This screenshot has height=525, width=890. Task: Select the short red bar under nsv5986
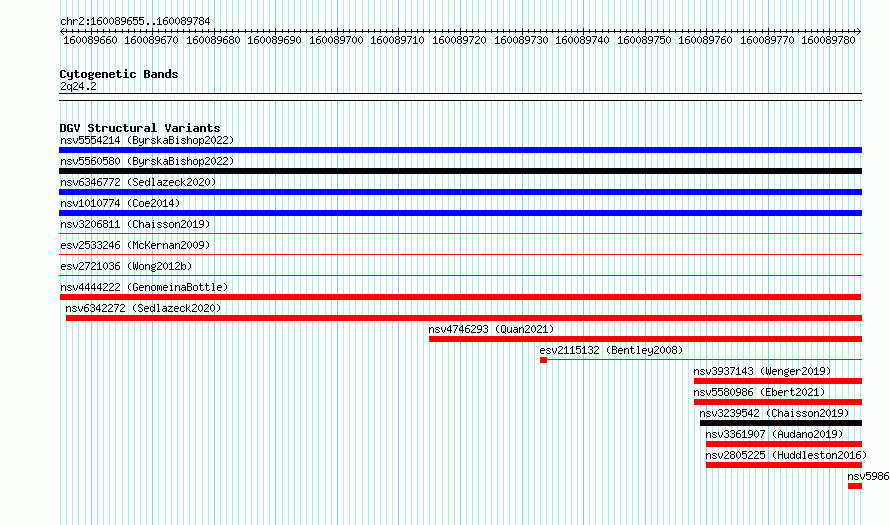855,486
